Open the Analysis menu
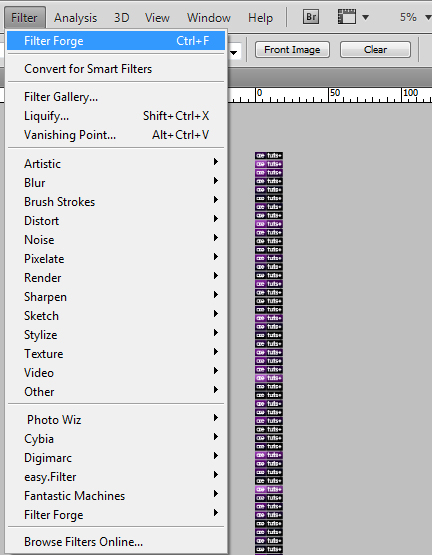The image size is (432, 555). (75, 17)
